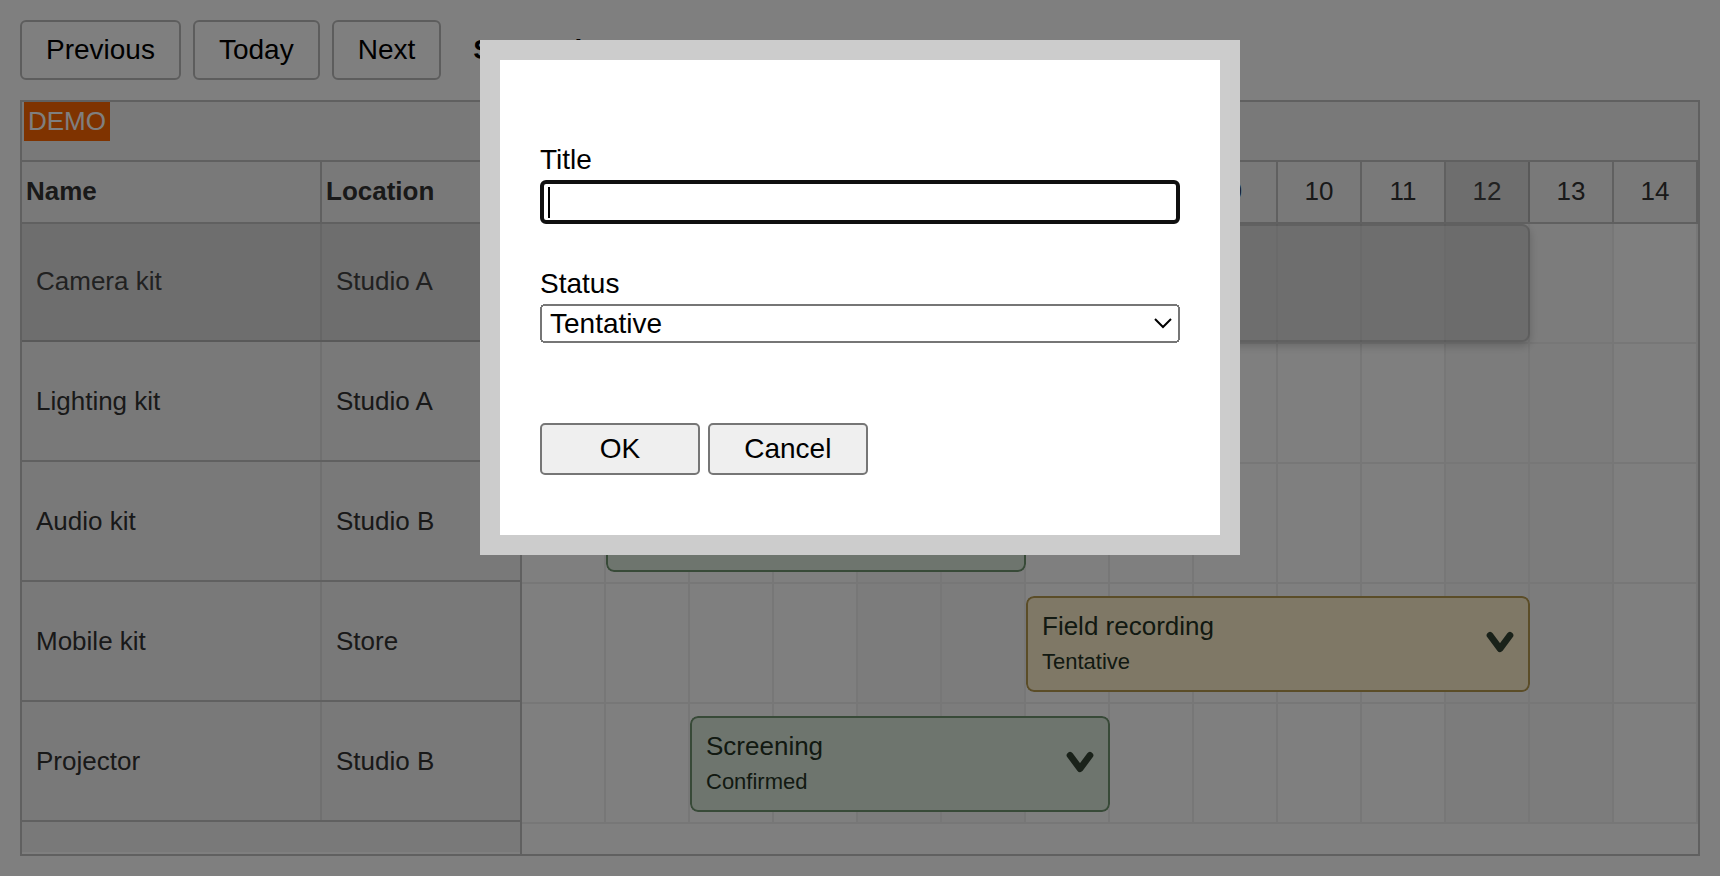The height and width of the screenshot is (876, 1720).
Task: Select the Field recording event title
Action: coord(1127,626)
